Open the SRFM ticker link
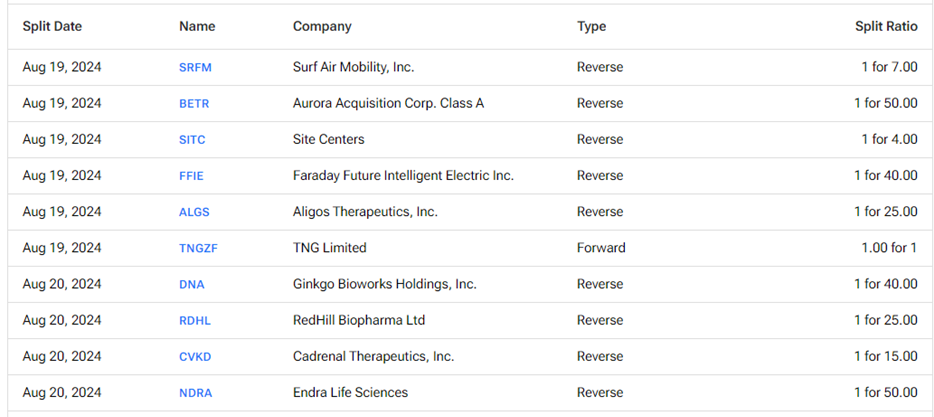934x417 pixels. coord(195,68)
